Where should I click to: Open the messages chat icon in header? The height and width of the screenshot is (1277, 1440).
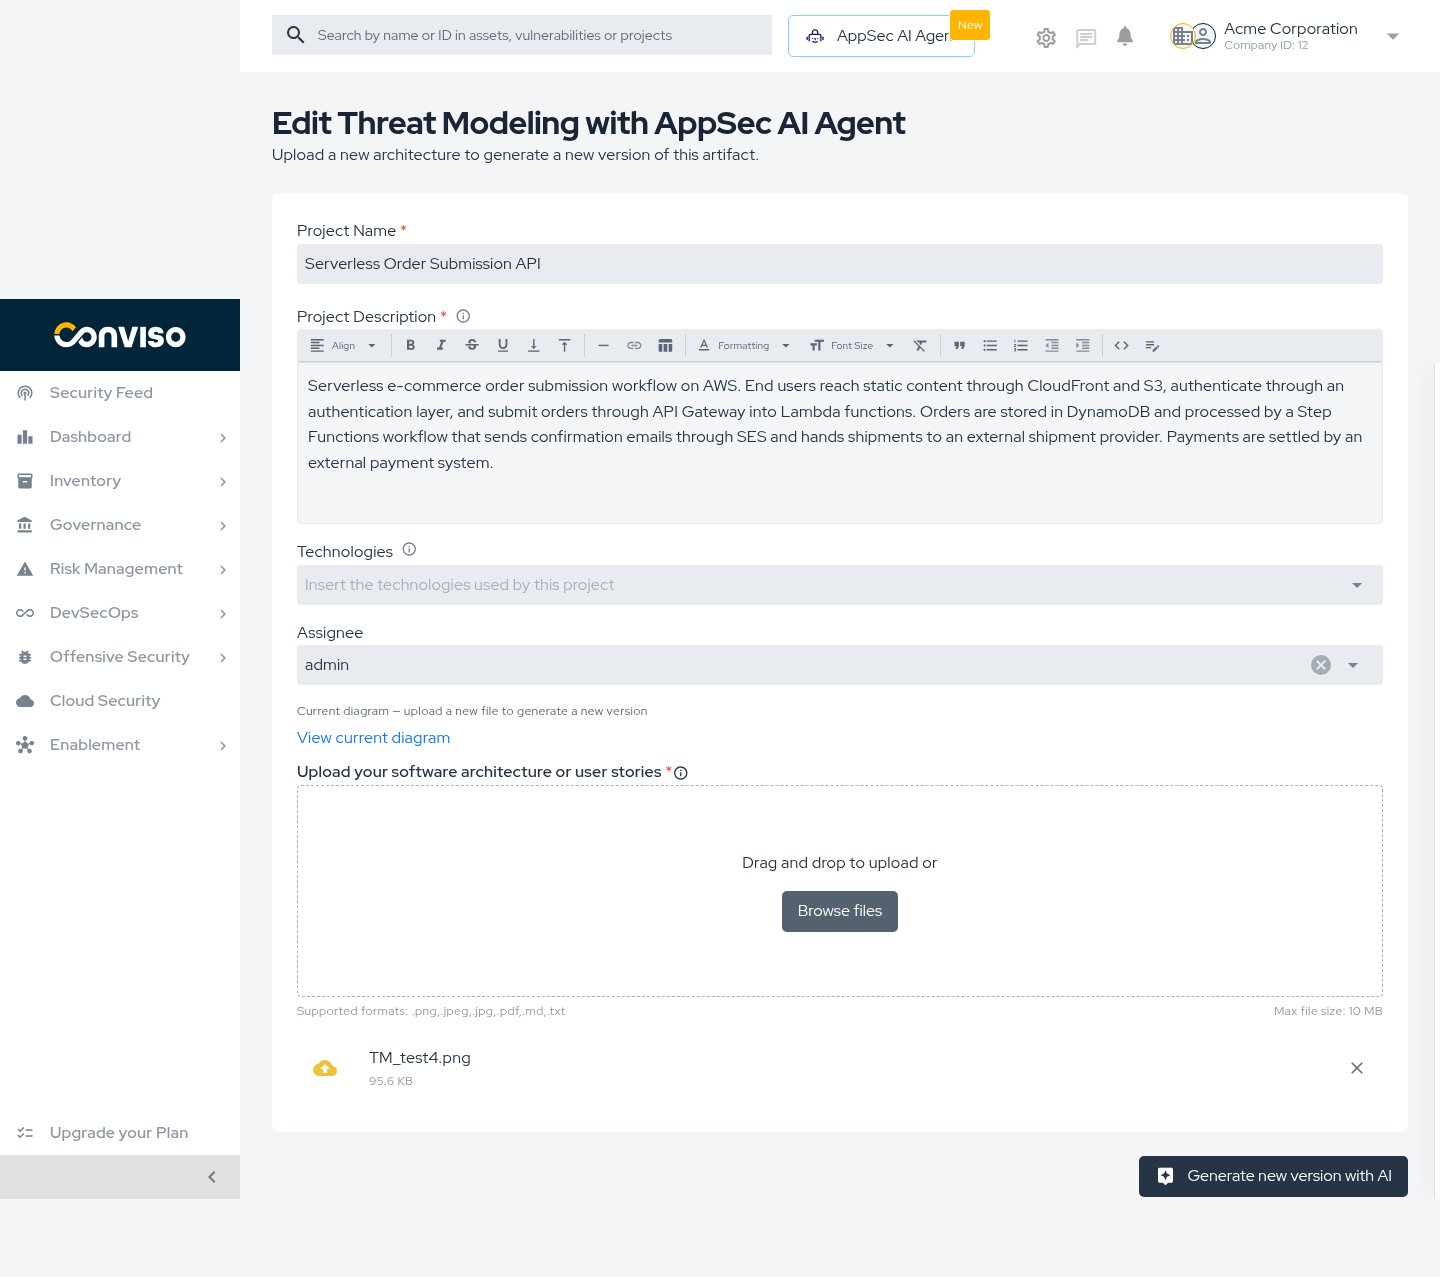1086,38
